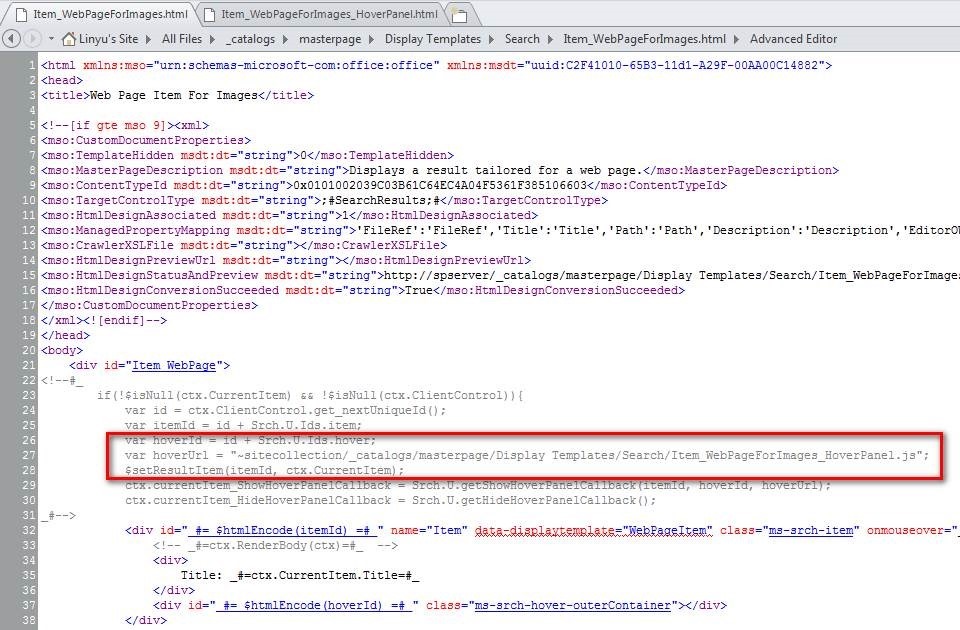This screenshot has width=960, height=630.
Task: Place cursor in title text 'Web Page Item For Images'
Action: [x=174, y=96]
